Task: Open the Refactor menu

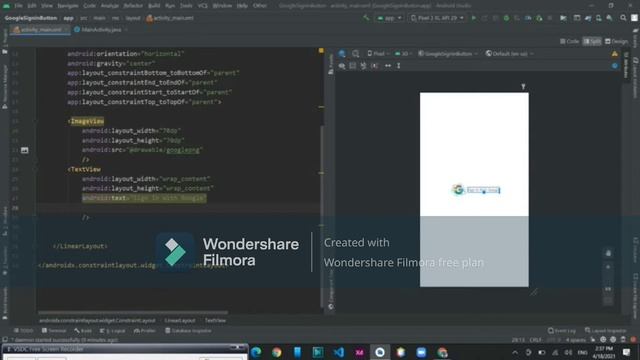Action: click(x=133, y=6)
